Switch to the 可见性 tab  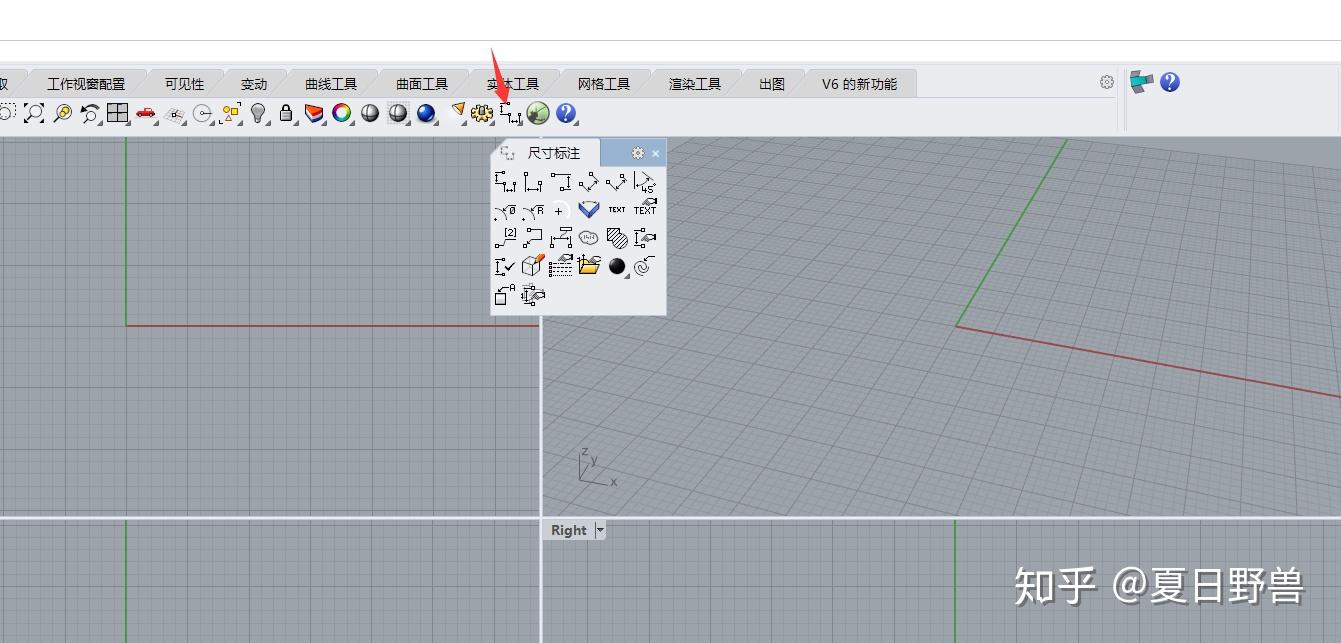pos(184,84)
